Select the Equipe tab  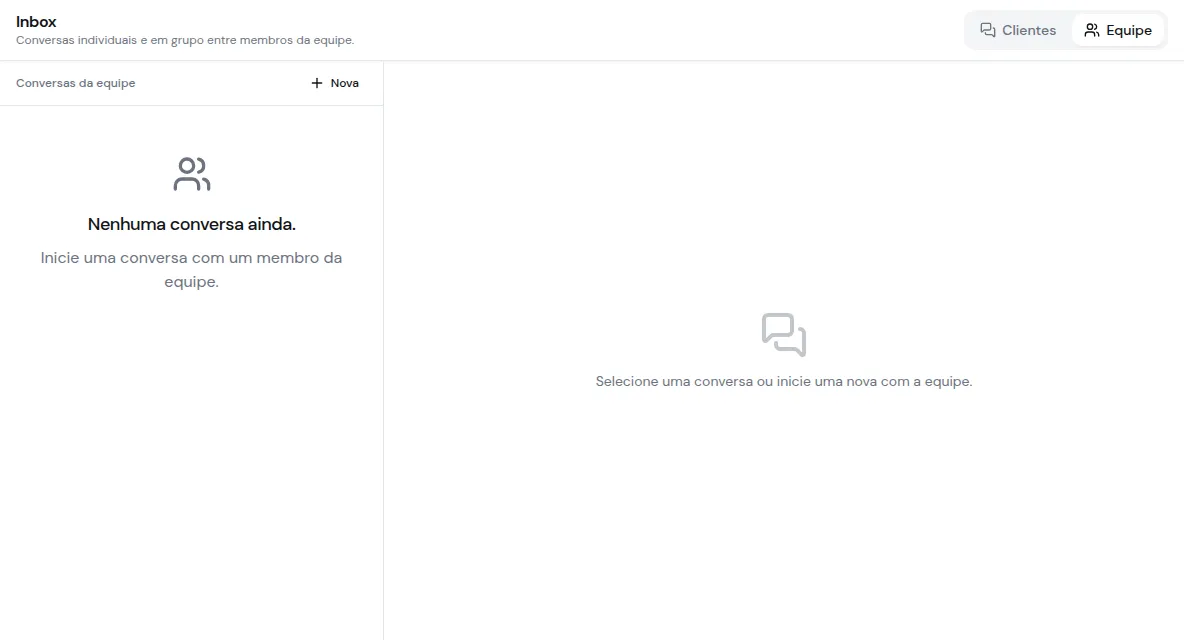click(1118, 30)
